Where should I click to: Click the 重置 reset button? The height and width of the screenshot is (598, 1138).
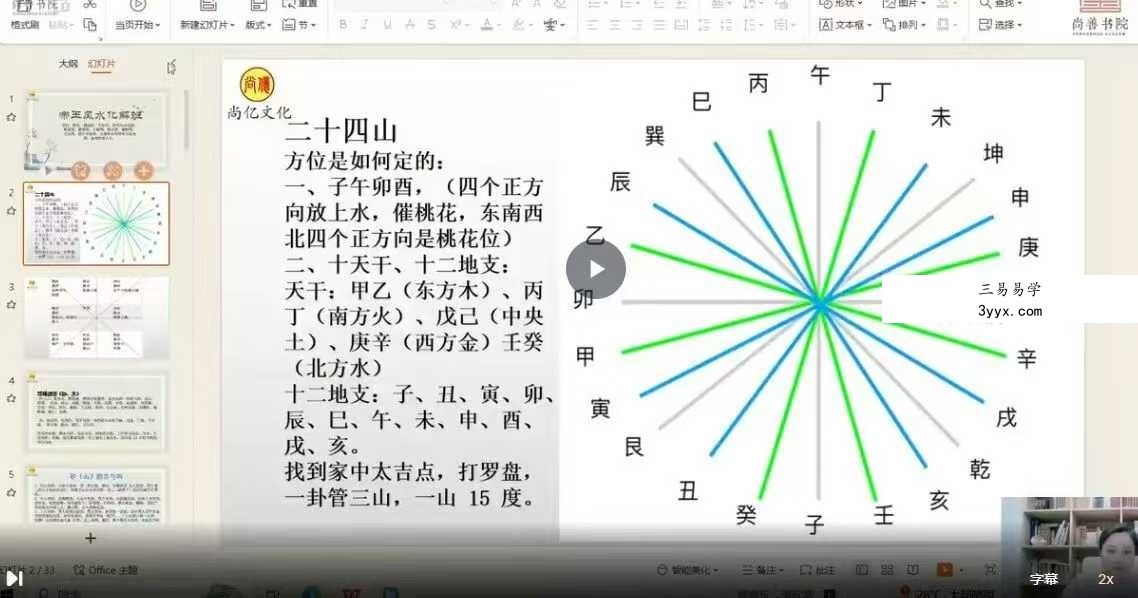300,4
